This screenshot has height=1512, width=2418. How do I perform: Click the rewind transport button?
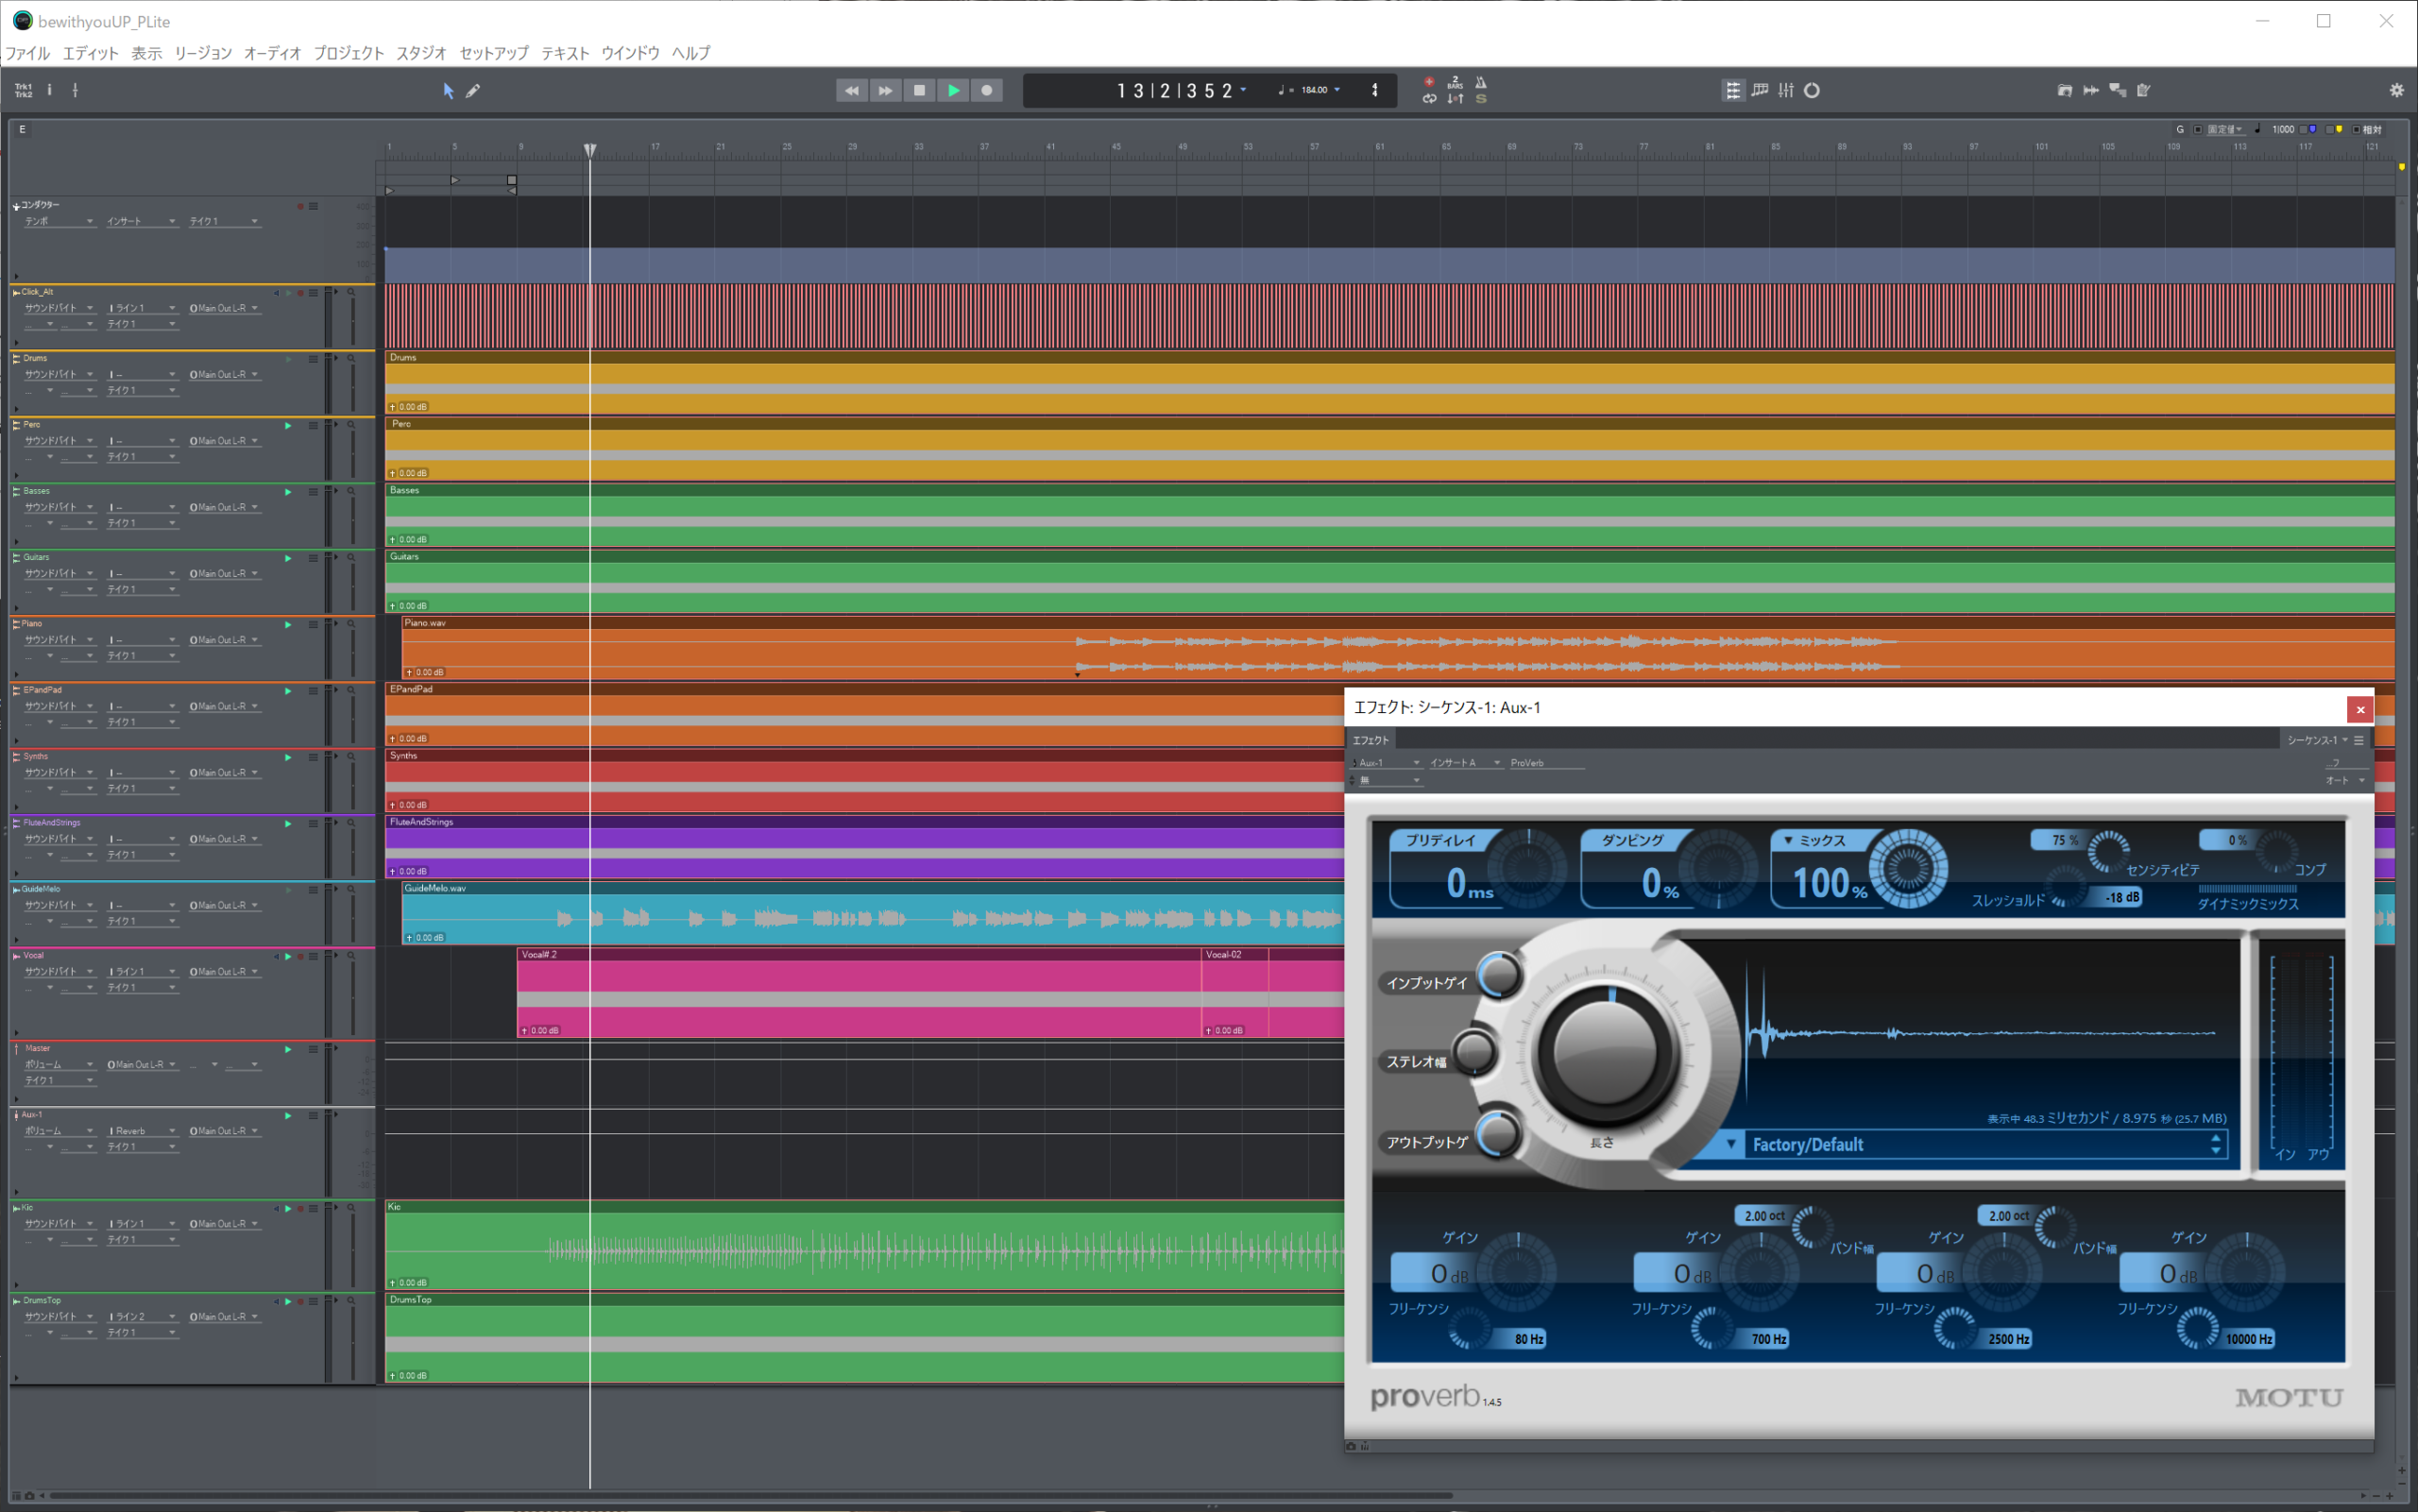point(852,90)
